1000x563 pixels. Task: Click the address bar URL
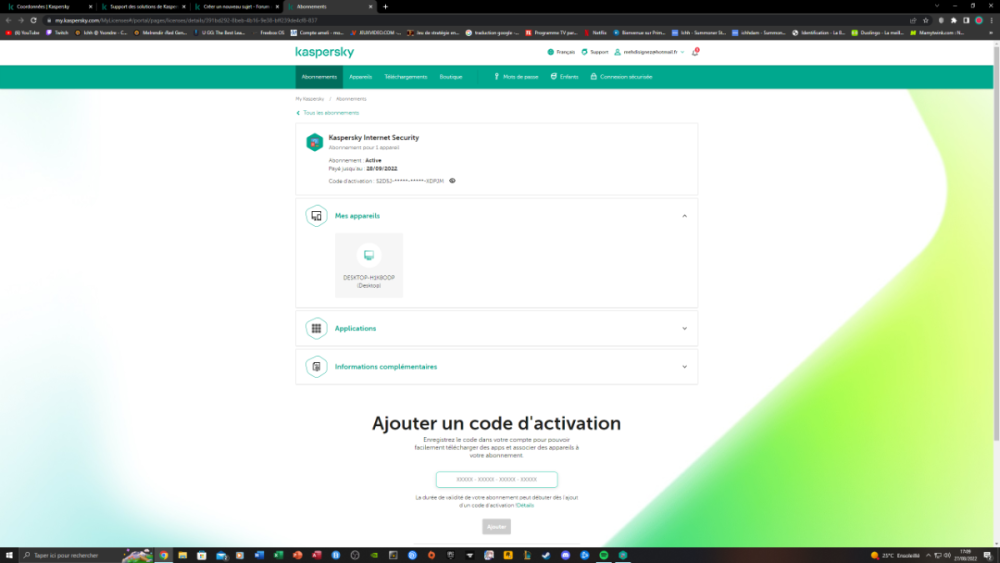186,20
